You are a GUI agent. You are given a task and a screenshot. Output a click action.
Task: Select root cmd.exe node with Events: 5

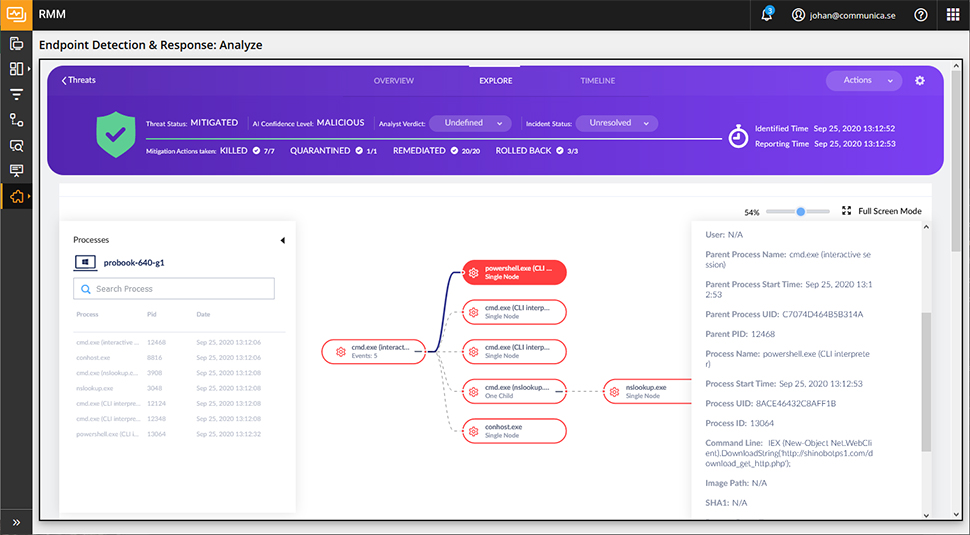click(x=374, y=351)
